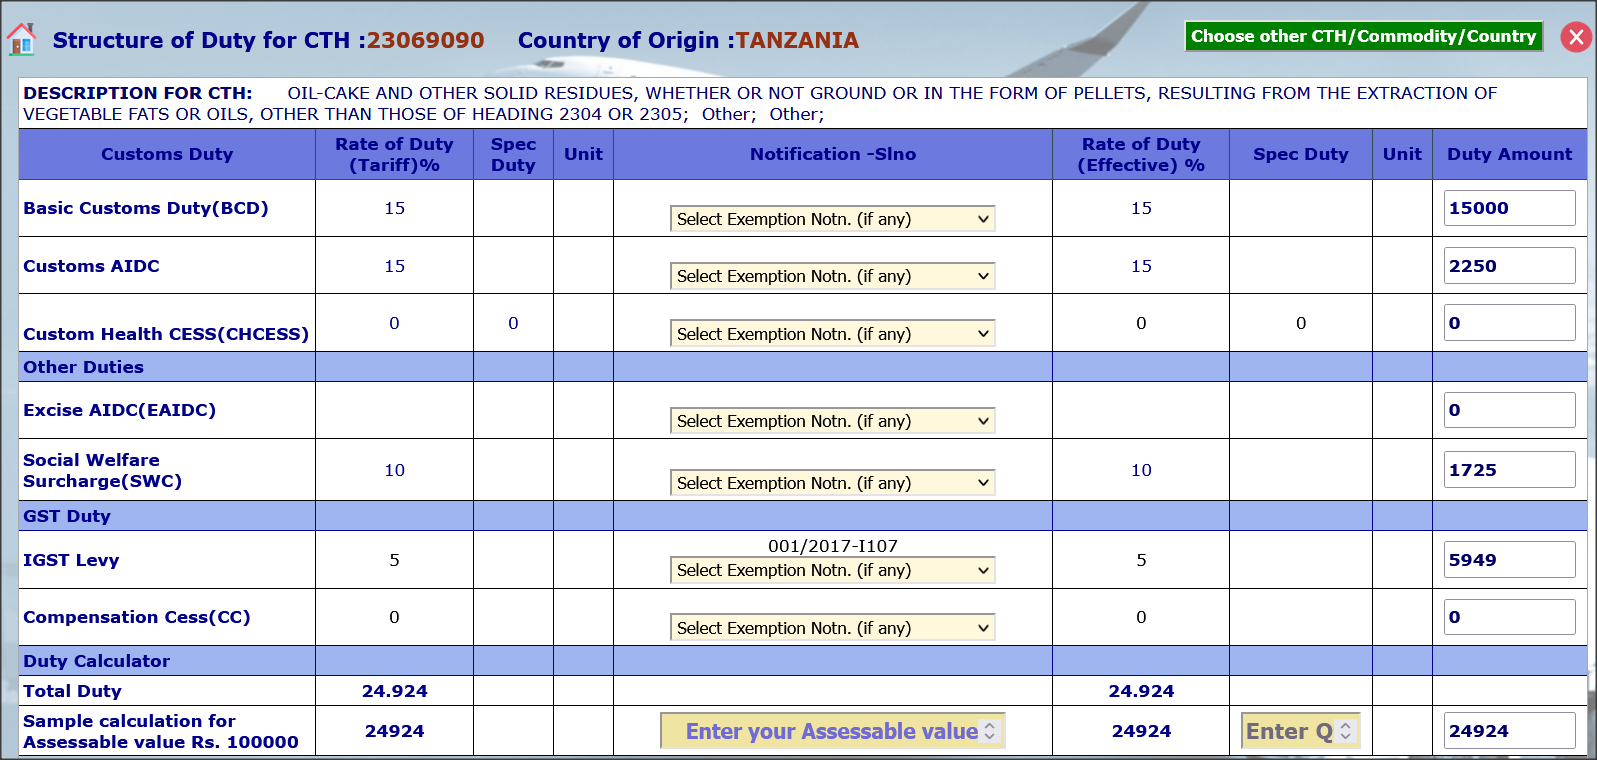The width and height of the screenshot is (1597, 760).
Task: Click Other Duties section header
Action: tap(83, 367)
